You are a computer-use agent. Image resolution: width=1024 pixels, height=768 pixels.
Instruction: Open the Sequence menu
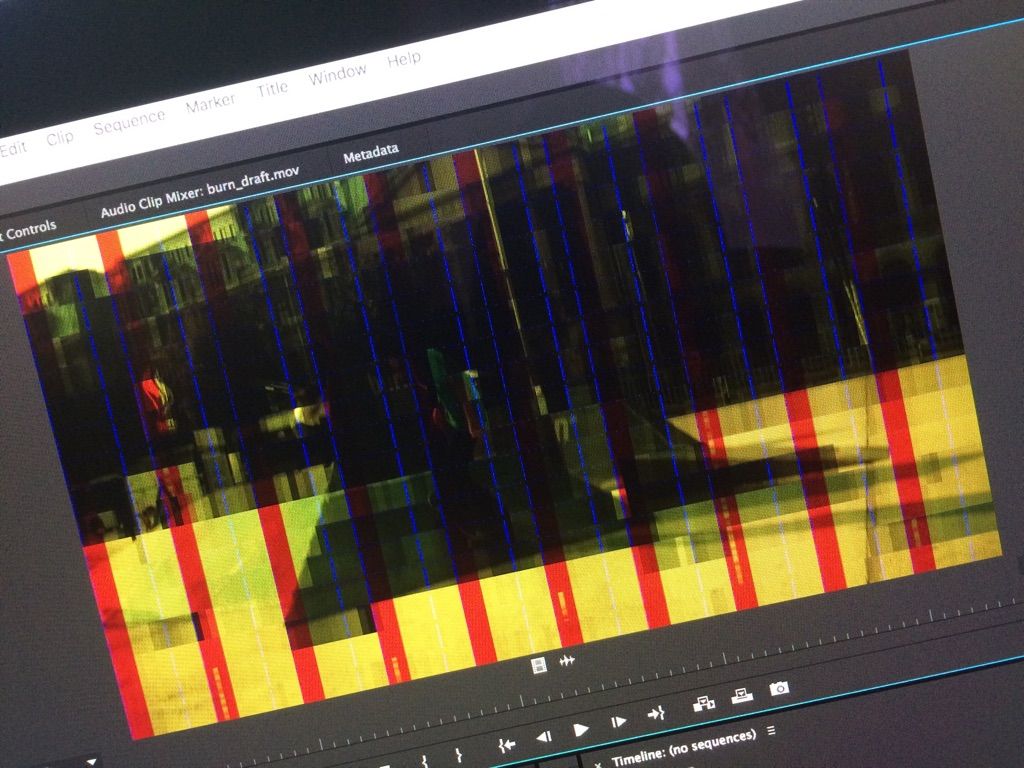tap(129, 121)
